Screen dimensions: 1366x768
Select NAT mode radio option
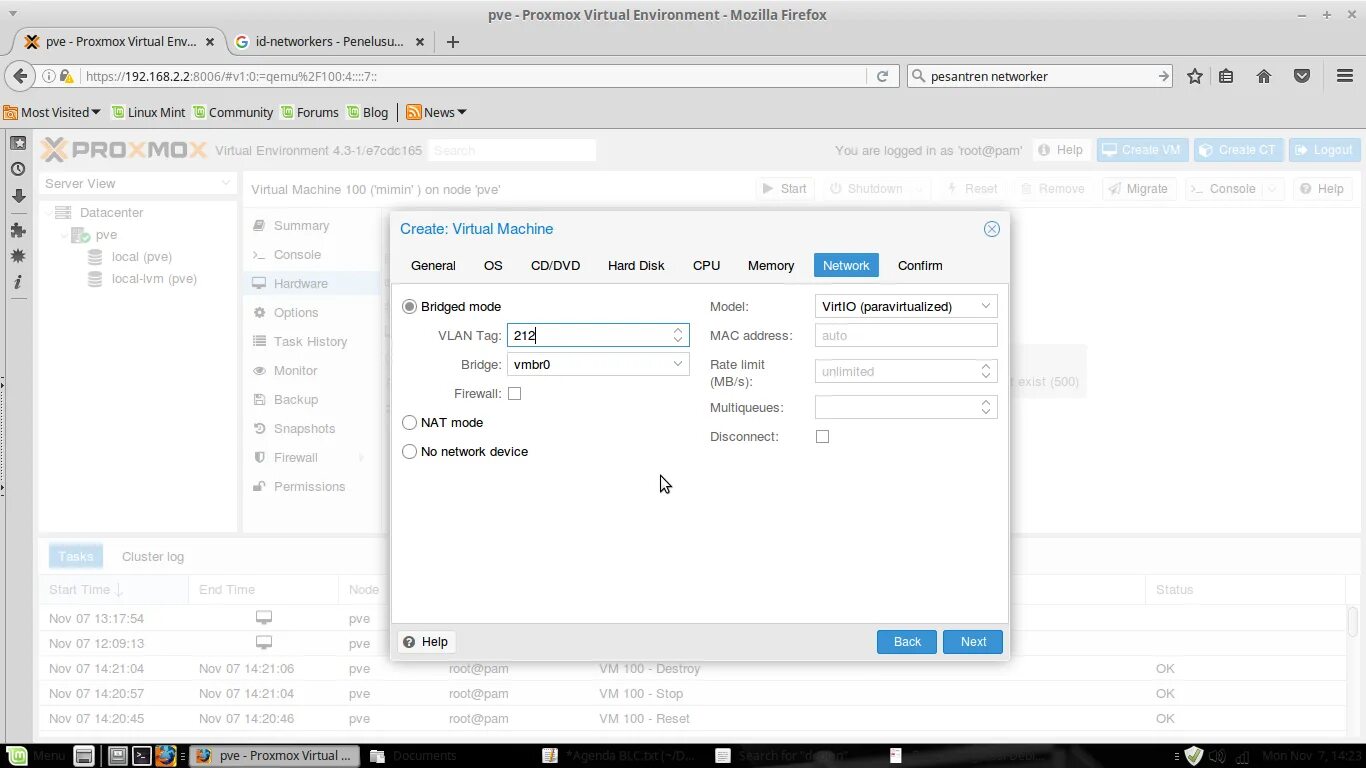point(409,423)
